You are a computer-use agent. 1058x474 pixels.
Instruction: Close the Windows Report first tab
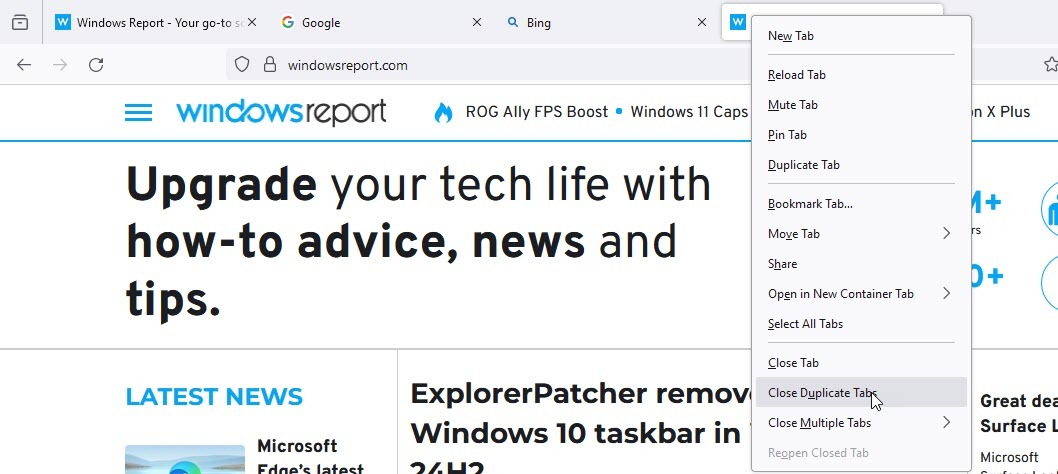click(x=252, y=22)
